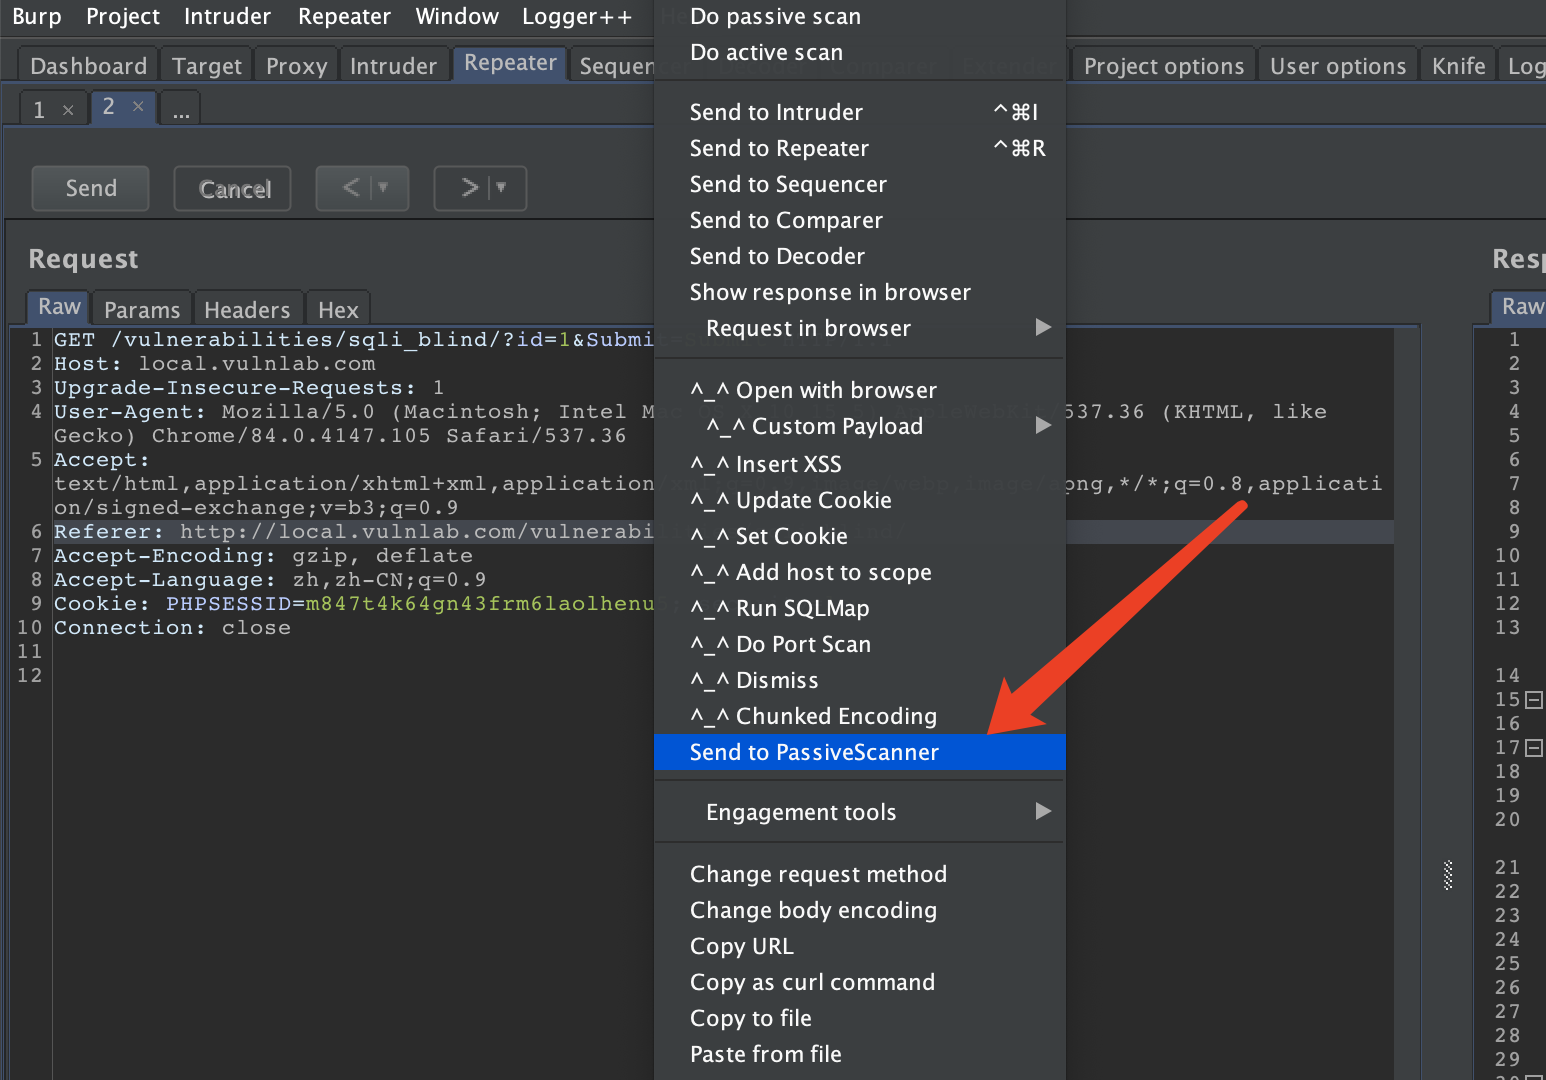Choose Do passive scan
1546x1080 pixels.
click(x=860, y=16)
